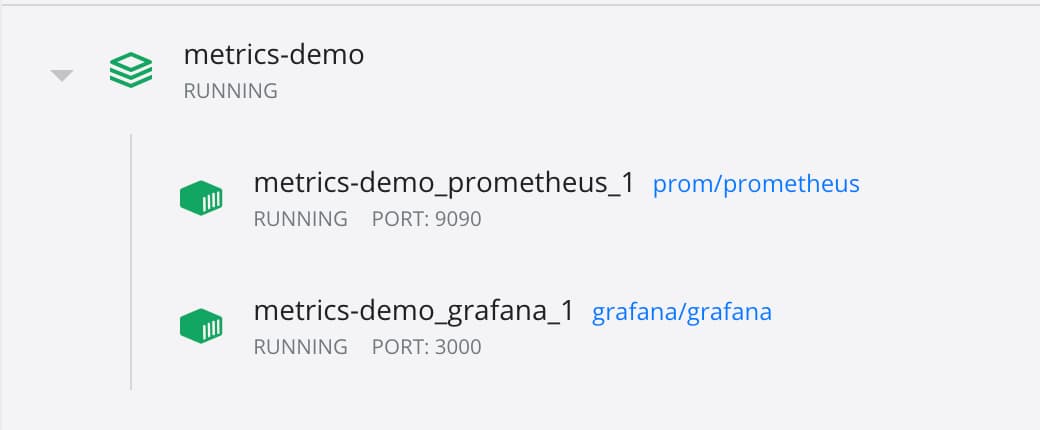Click the vertical tree connector line
1040x430 pixels.
click(131, 262)
